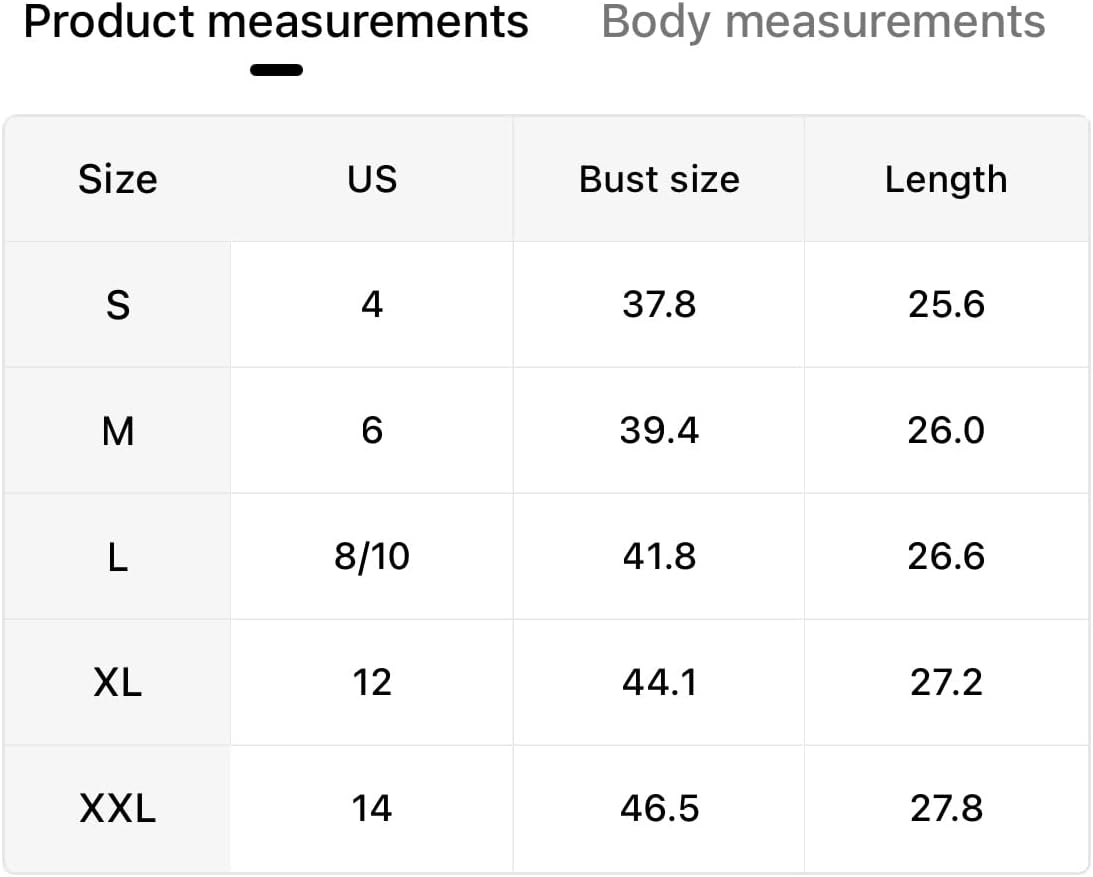Image resolution: width=1093 pixels, height=877 pixels.
Task: Click the 39.4 bust size value
Action: (x=659, y=430)
